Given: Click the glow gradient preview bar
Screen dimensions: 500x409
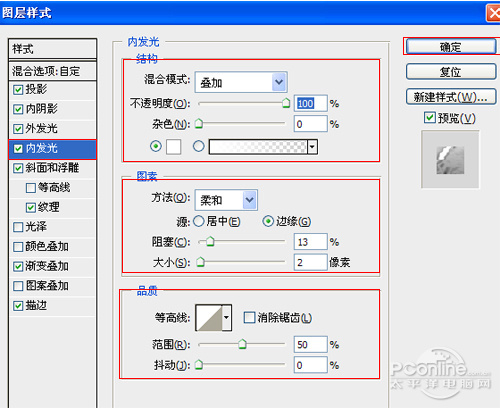Looking at the screenshot, I should 258,147.
